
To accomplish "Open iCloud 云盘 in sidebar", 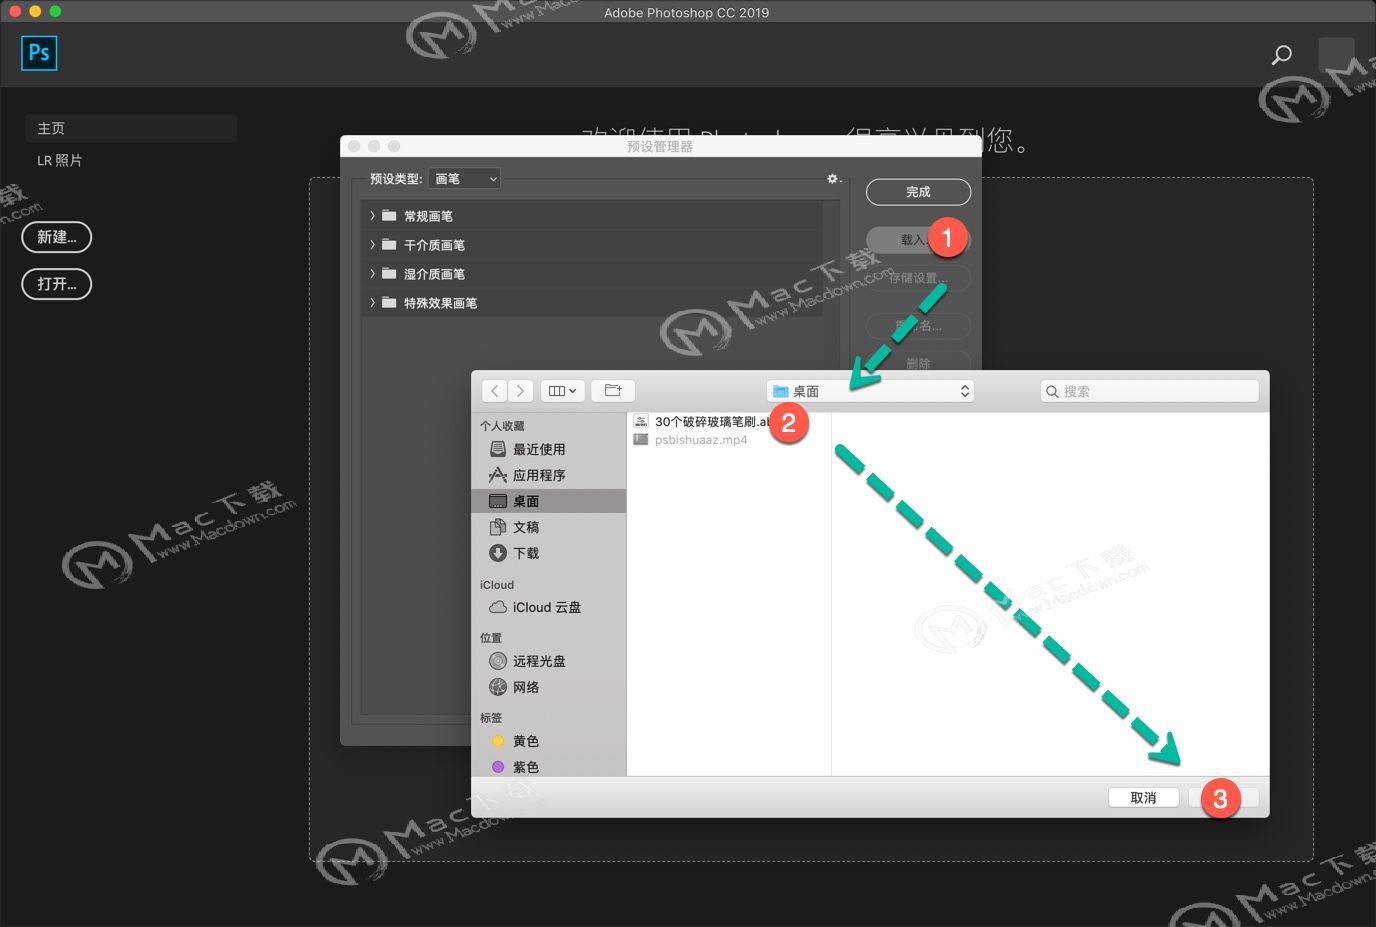I will pos(548,607).
